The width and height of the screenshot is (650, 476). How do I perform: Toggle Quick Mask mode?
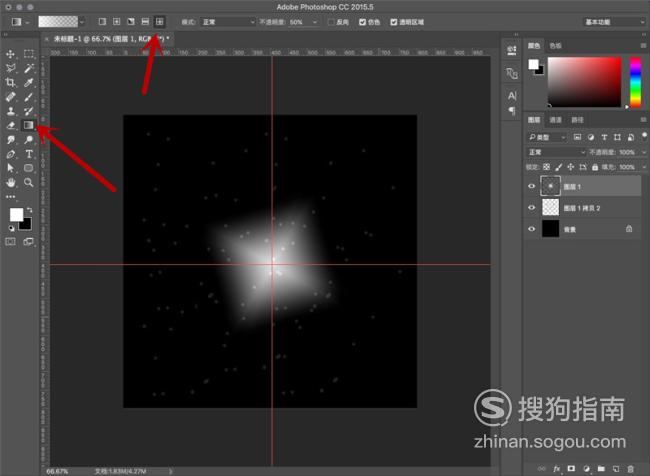point(11,241)
